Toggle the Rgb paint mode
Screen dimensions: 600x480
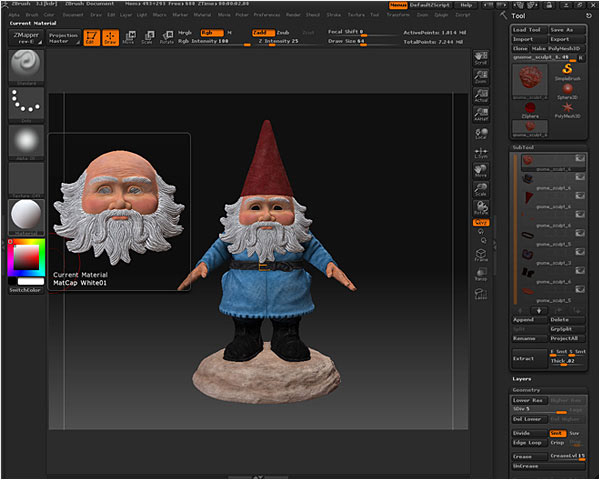coord(212,33)
